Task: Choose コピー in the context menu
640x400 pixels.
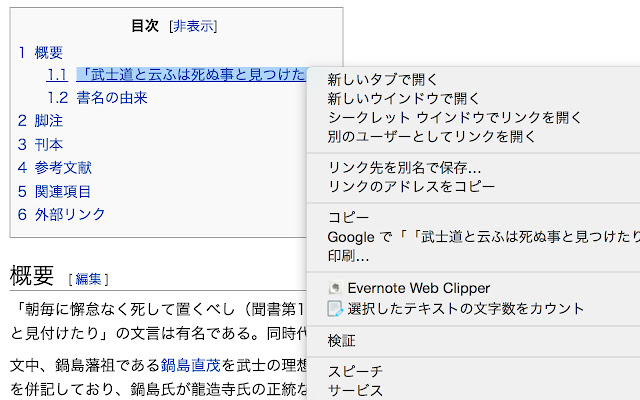Action: tap(348, 218)
